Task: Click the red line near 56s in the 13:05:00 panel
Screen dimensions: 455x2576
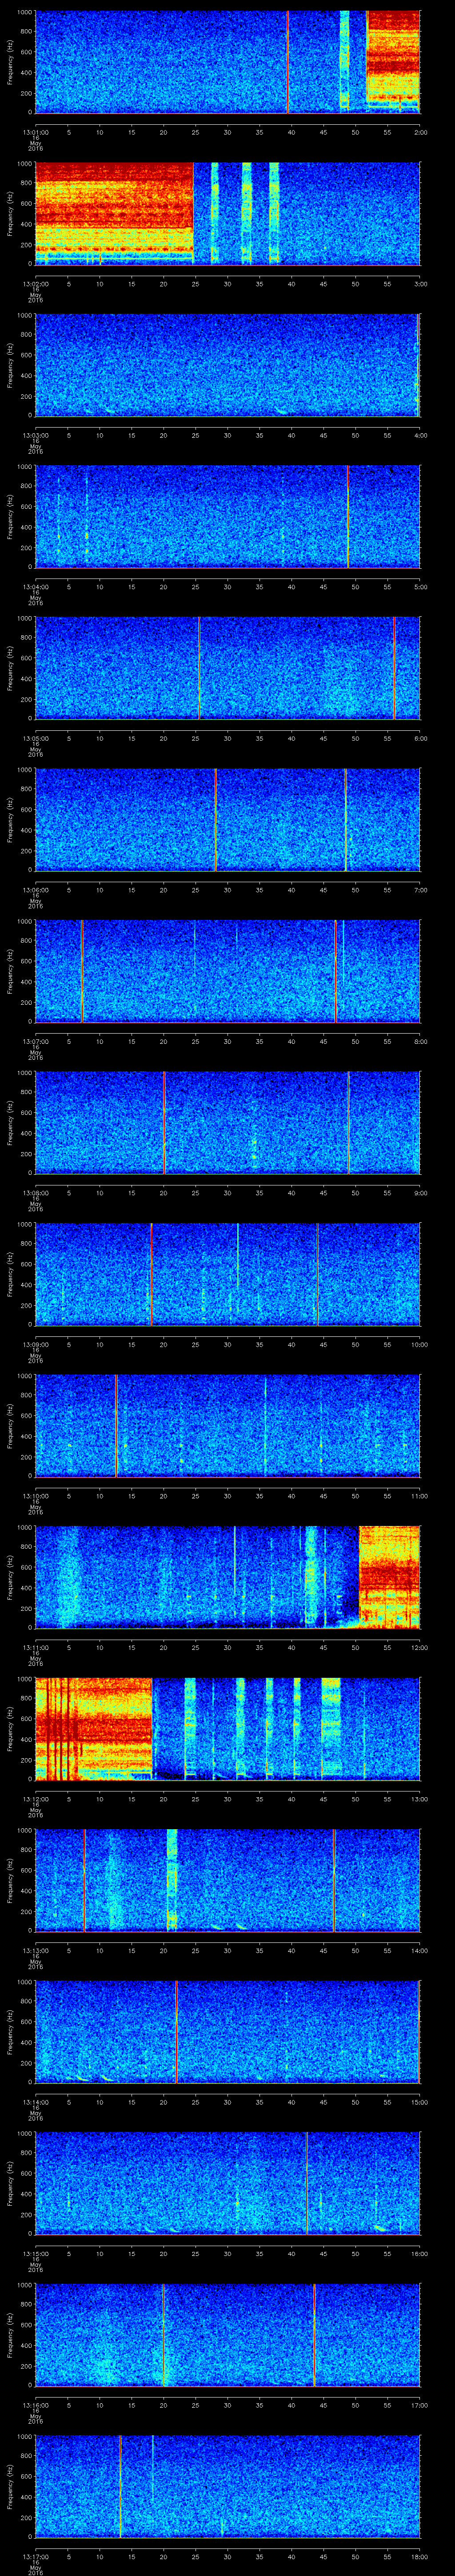Action: [394, 668]
